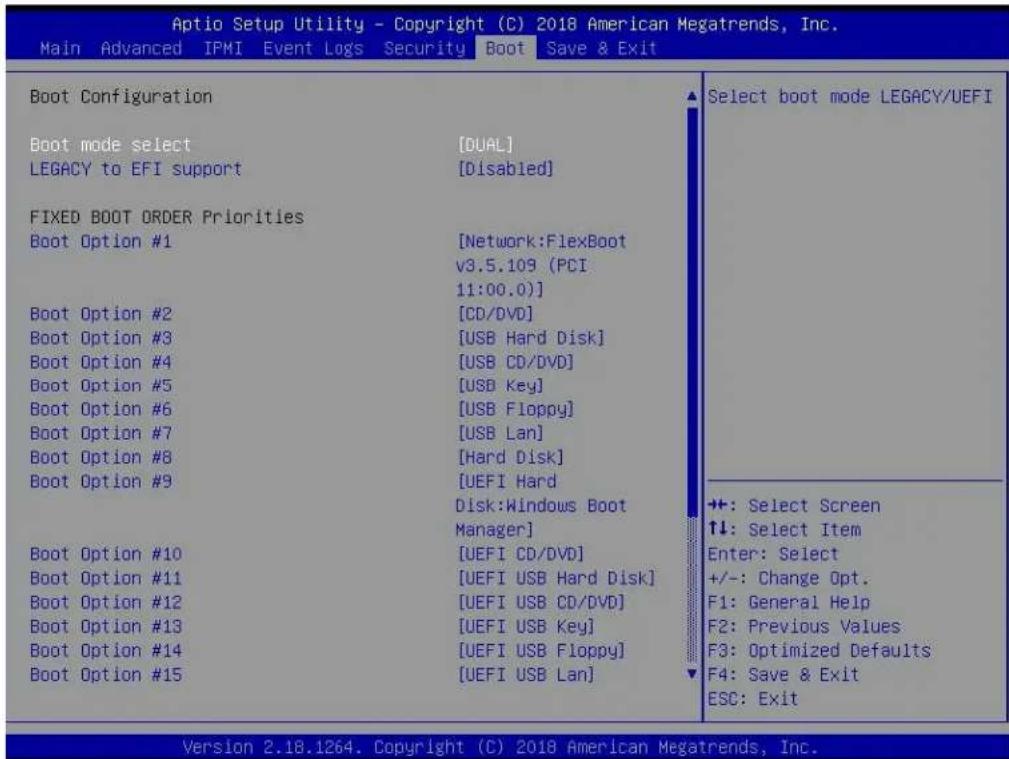The image size is (1009, 759).
Task: Open the [DUAL] boot mode value
Action: 485,145
